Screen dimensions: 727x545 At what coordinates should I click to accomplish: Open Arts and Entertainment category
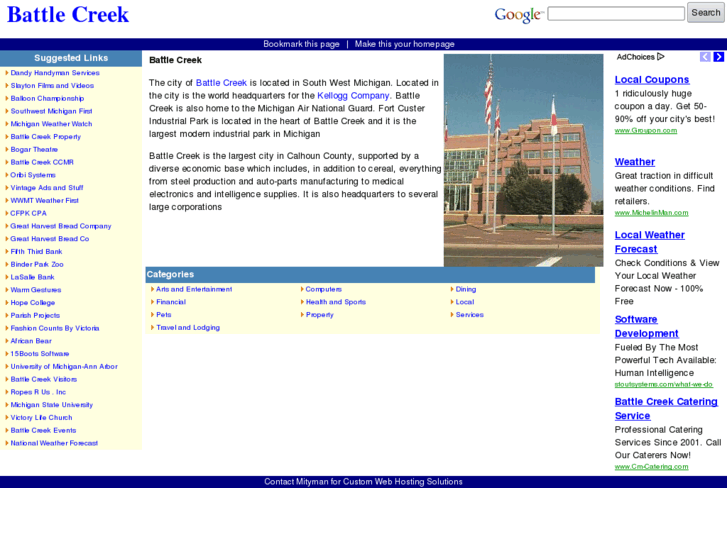194,289
